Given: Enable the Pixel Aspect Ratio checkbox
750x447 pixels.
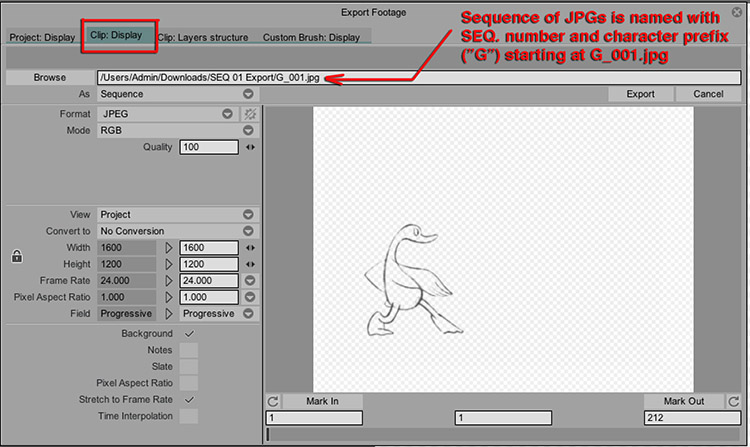Looking at the screenshot, I should click(x=189, y=383).
